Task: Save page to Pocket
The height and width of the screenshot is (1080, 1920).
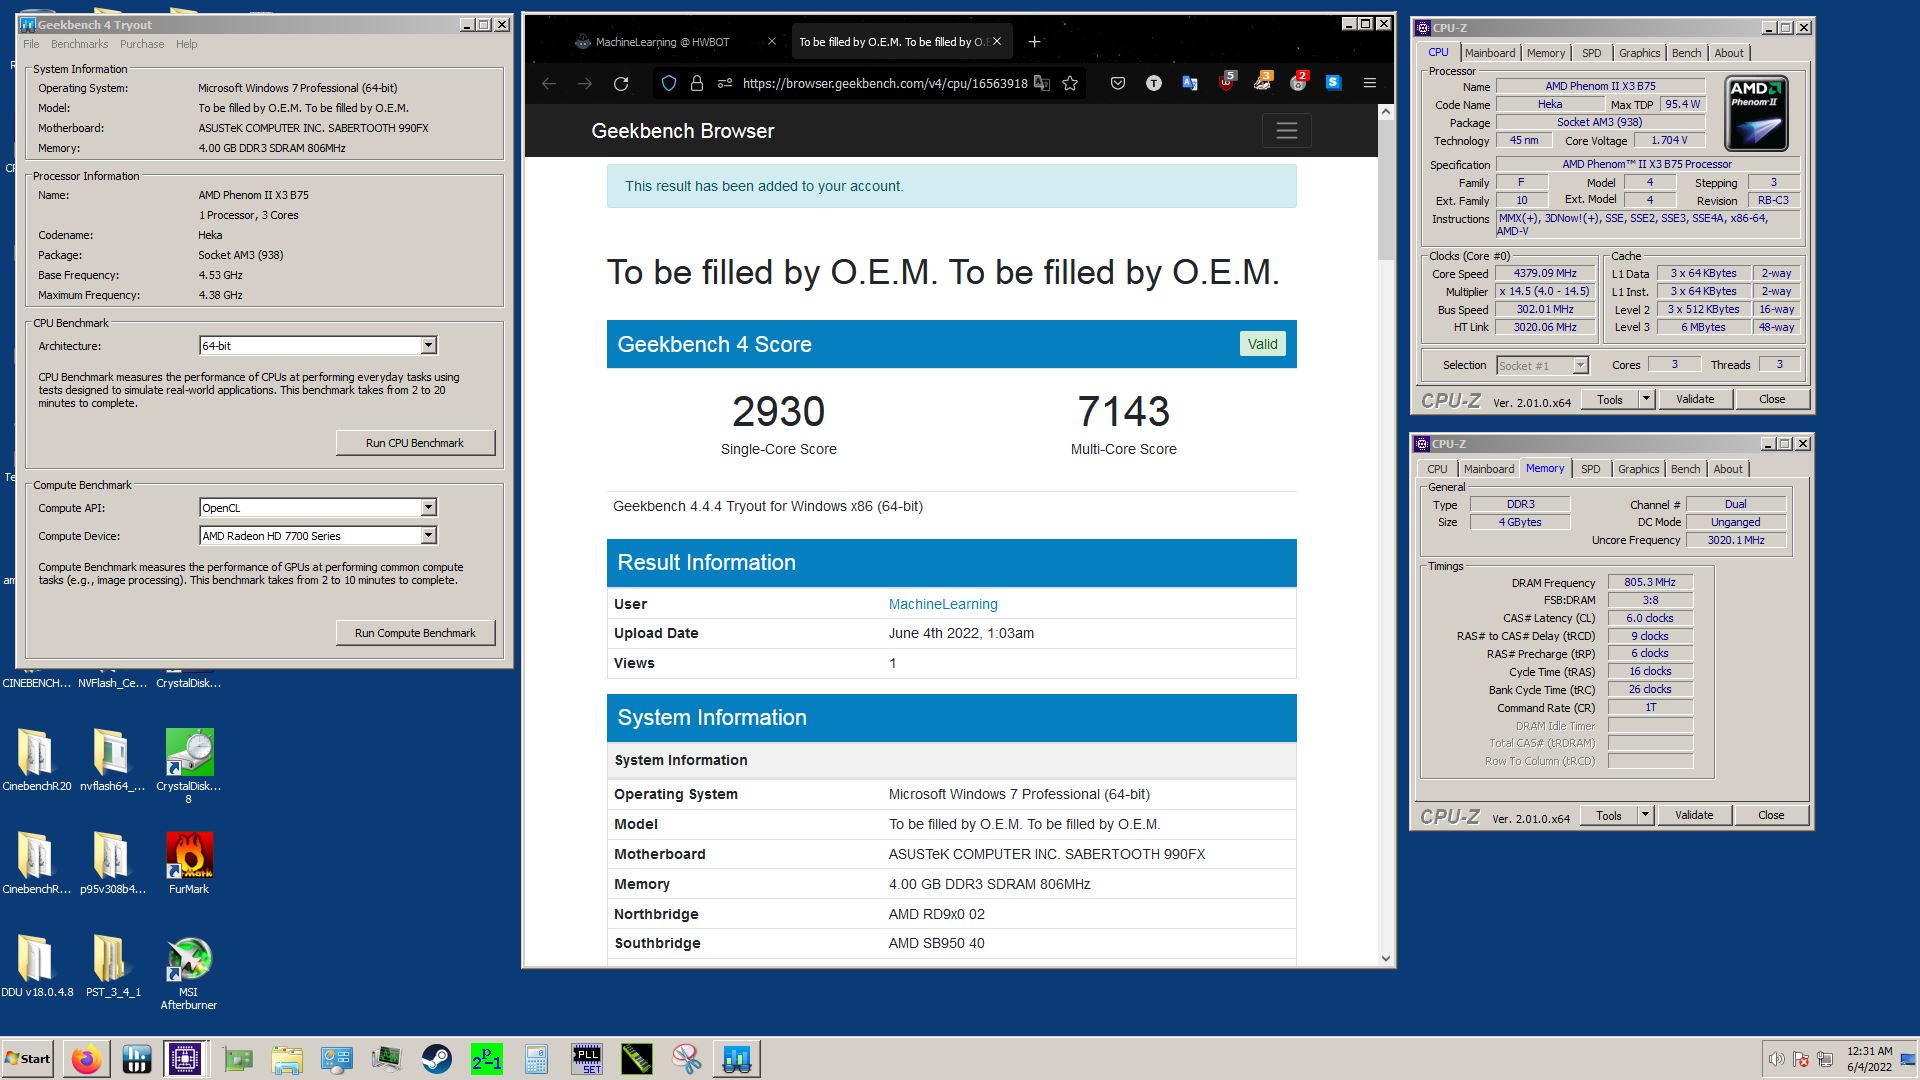Action: point(1118,84)
